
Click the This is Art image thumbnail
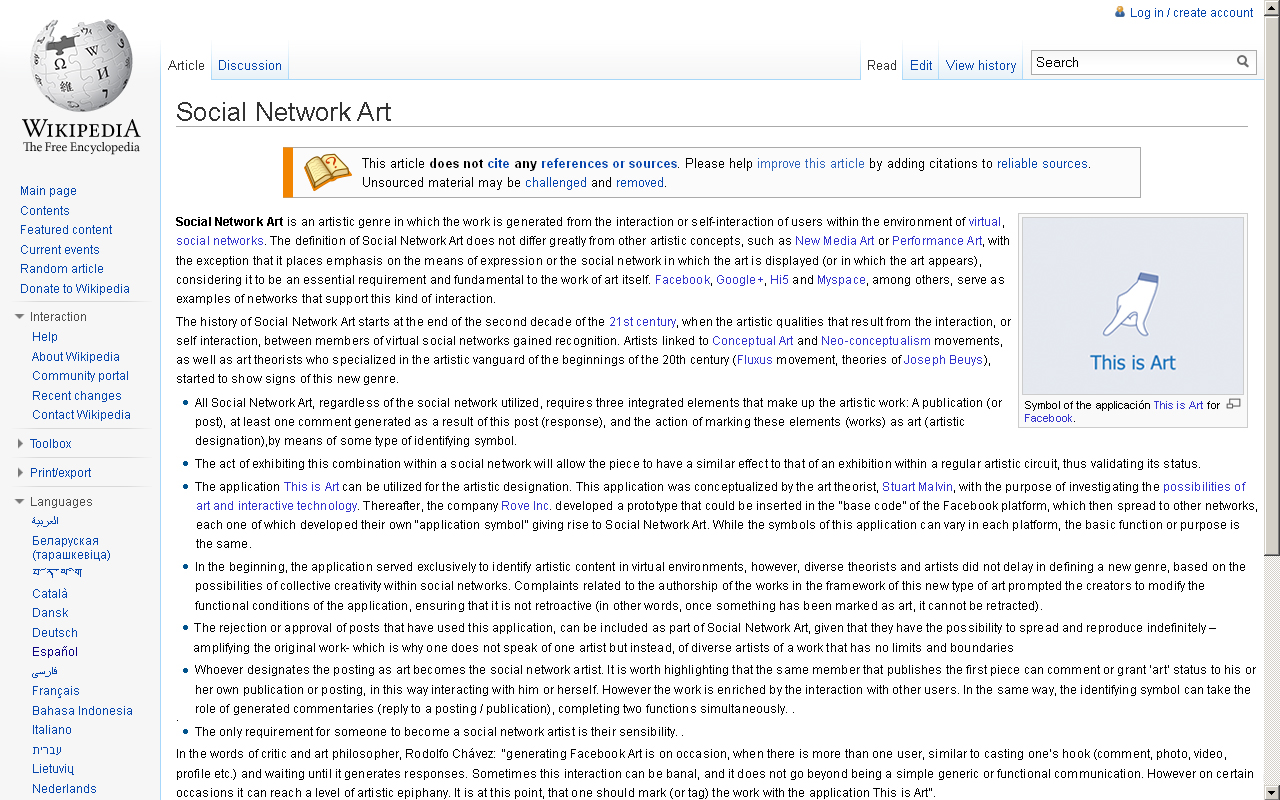1132,303
